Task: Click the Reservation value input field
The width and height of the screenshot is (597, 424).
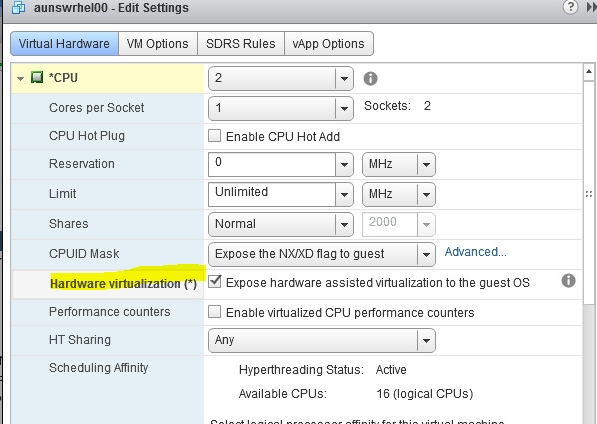Action: point(272,164)
